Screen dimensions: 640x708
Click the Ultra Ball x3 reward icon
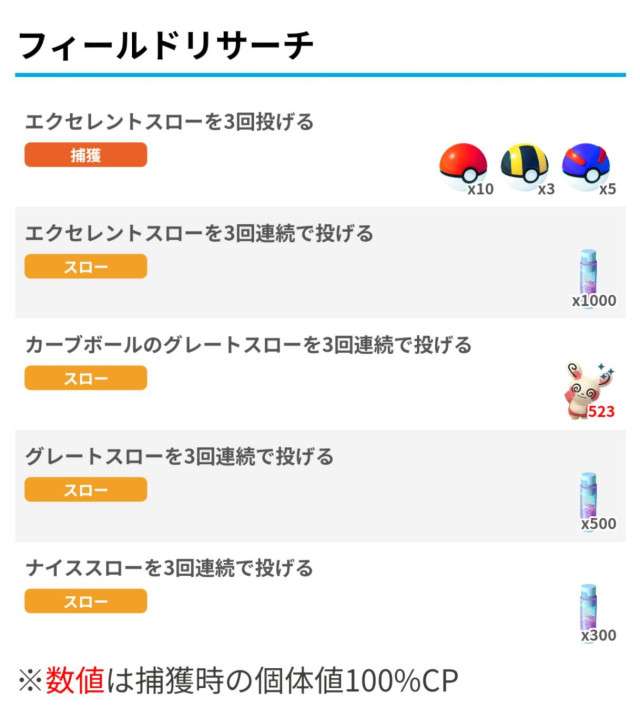click(523, 165)
